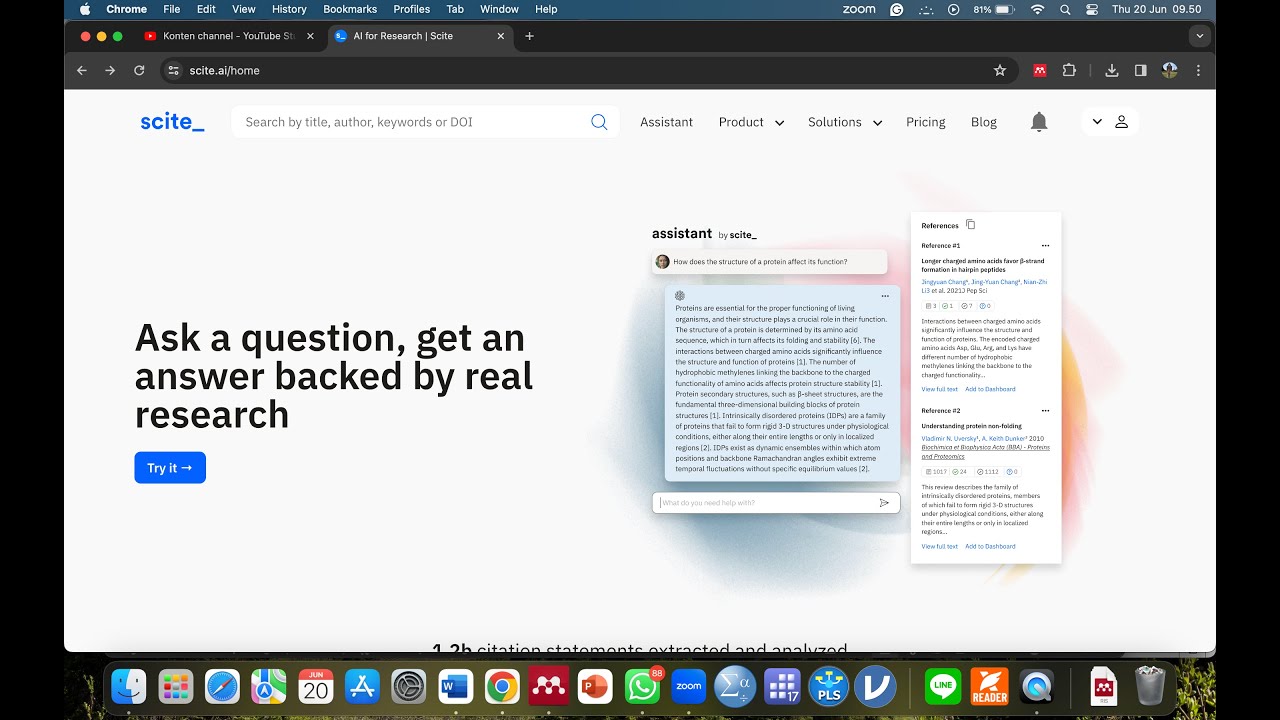Click the Try it button
The width and height of the screenshot is (1280, 720).
click(x=170, y=468)
